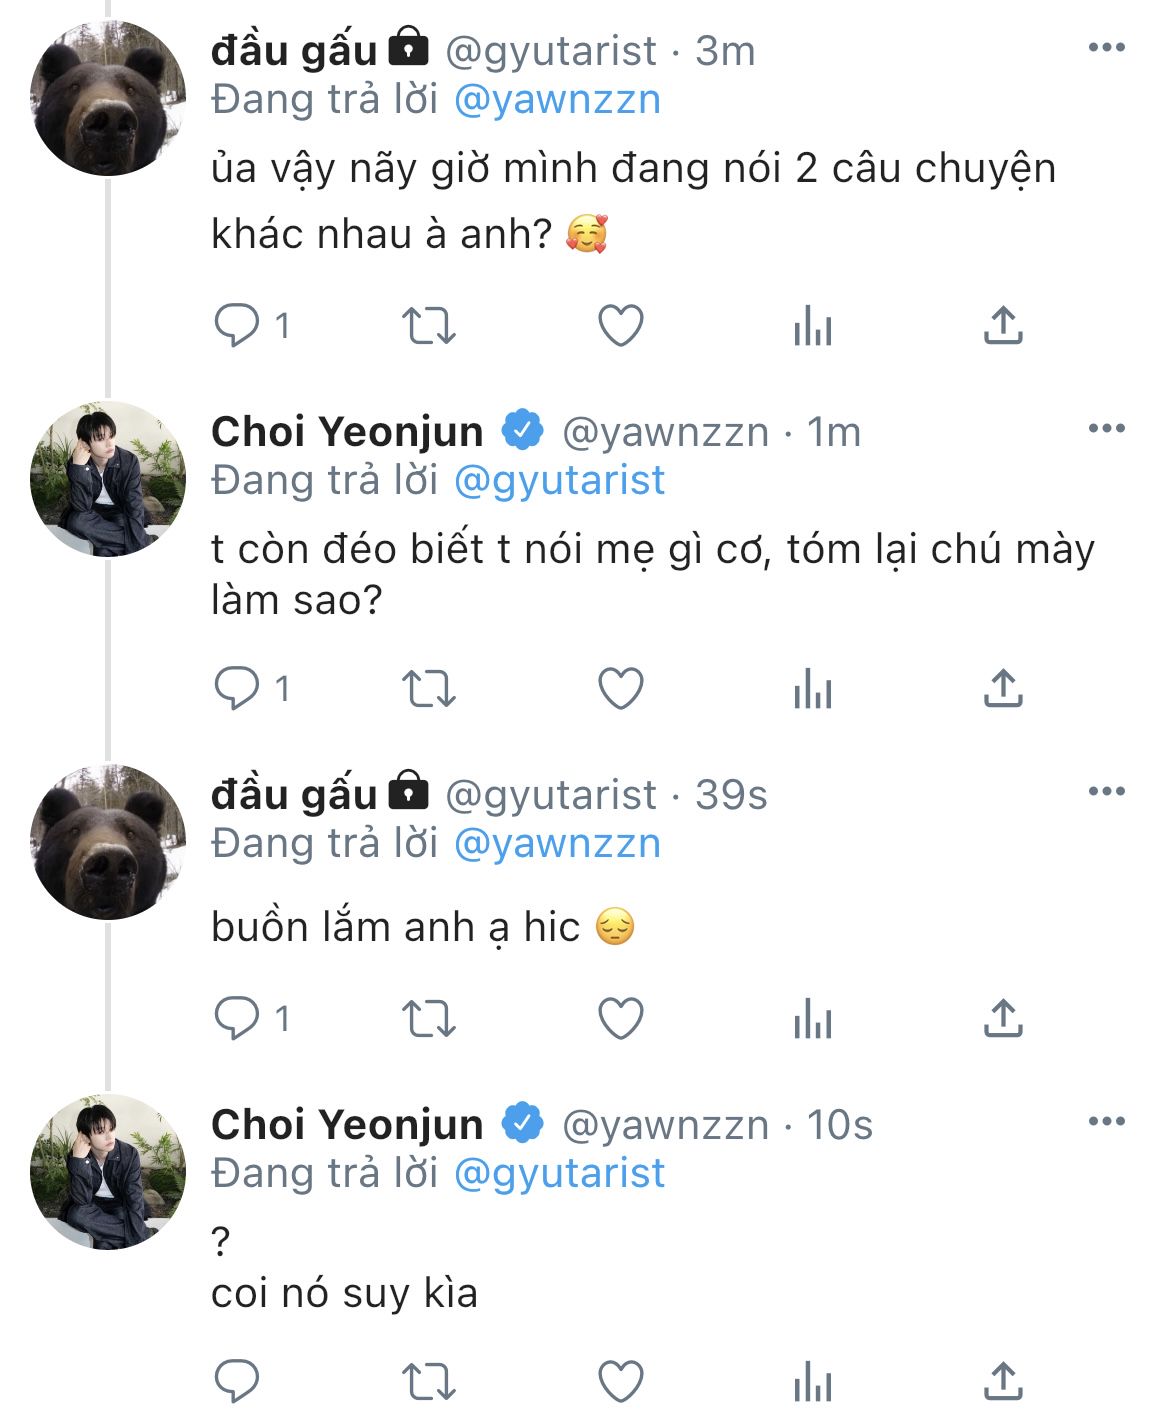Screen dimensions: 1170x1416
Task: Retweet the 'buồn lắm anh ạ hic' tweet
Action: (x=428, y=1019)
